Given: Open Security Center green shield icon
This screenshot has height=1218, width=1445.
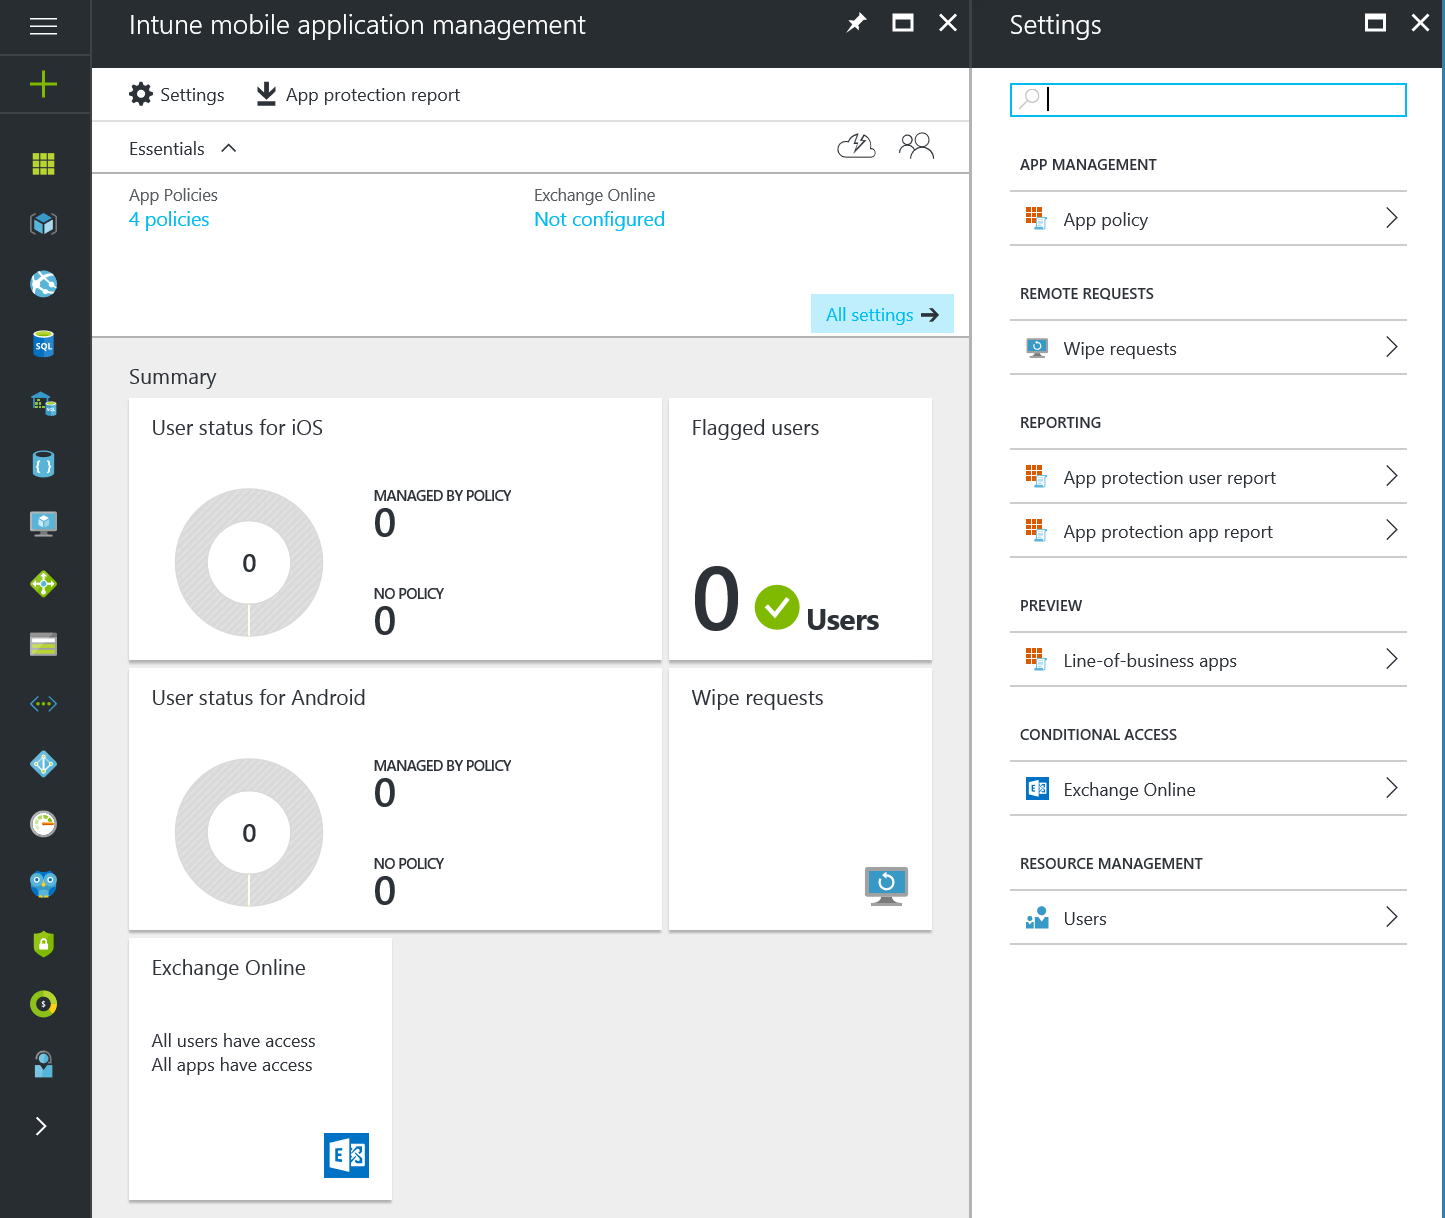Looking at the screenshot, I should 44,944.
